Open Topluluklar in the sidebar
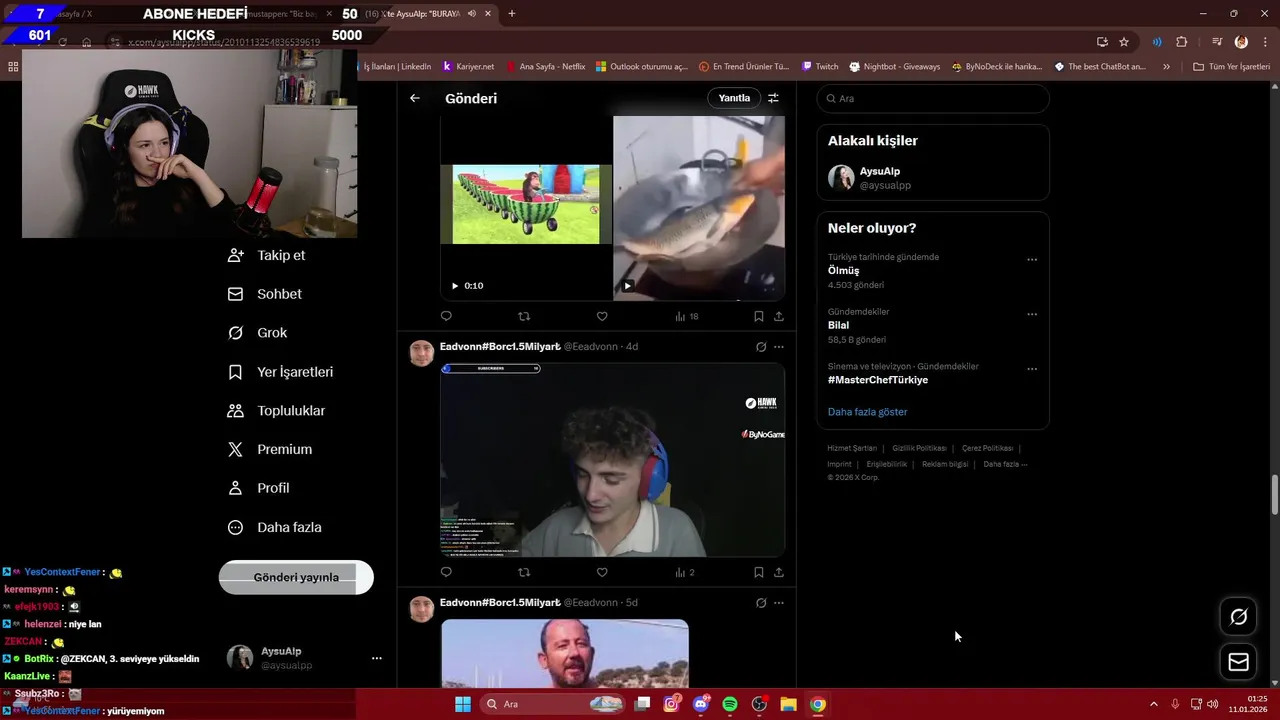 pos(276,411)
